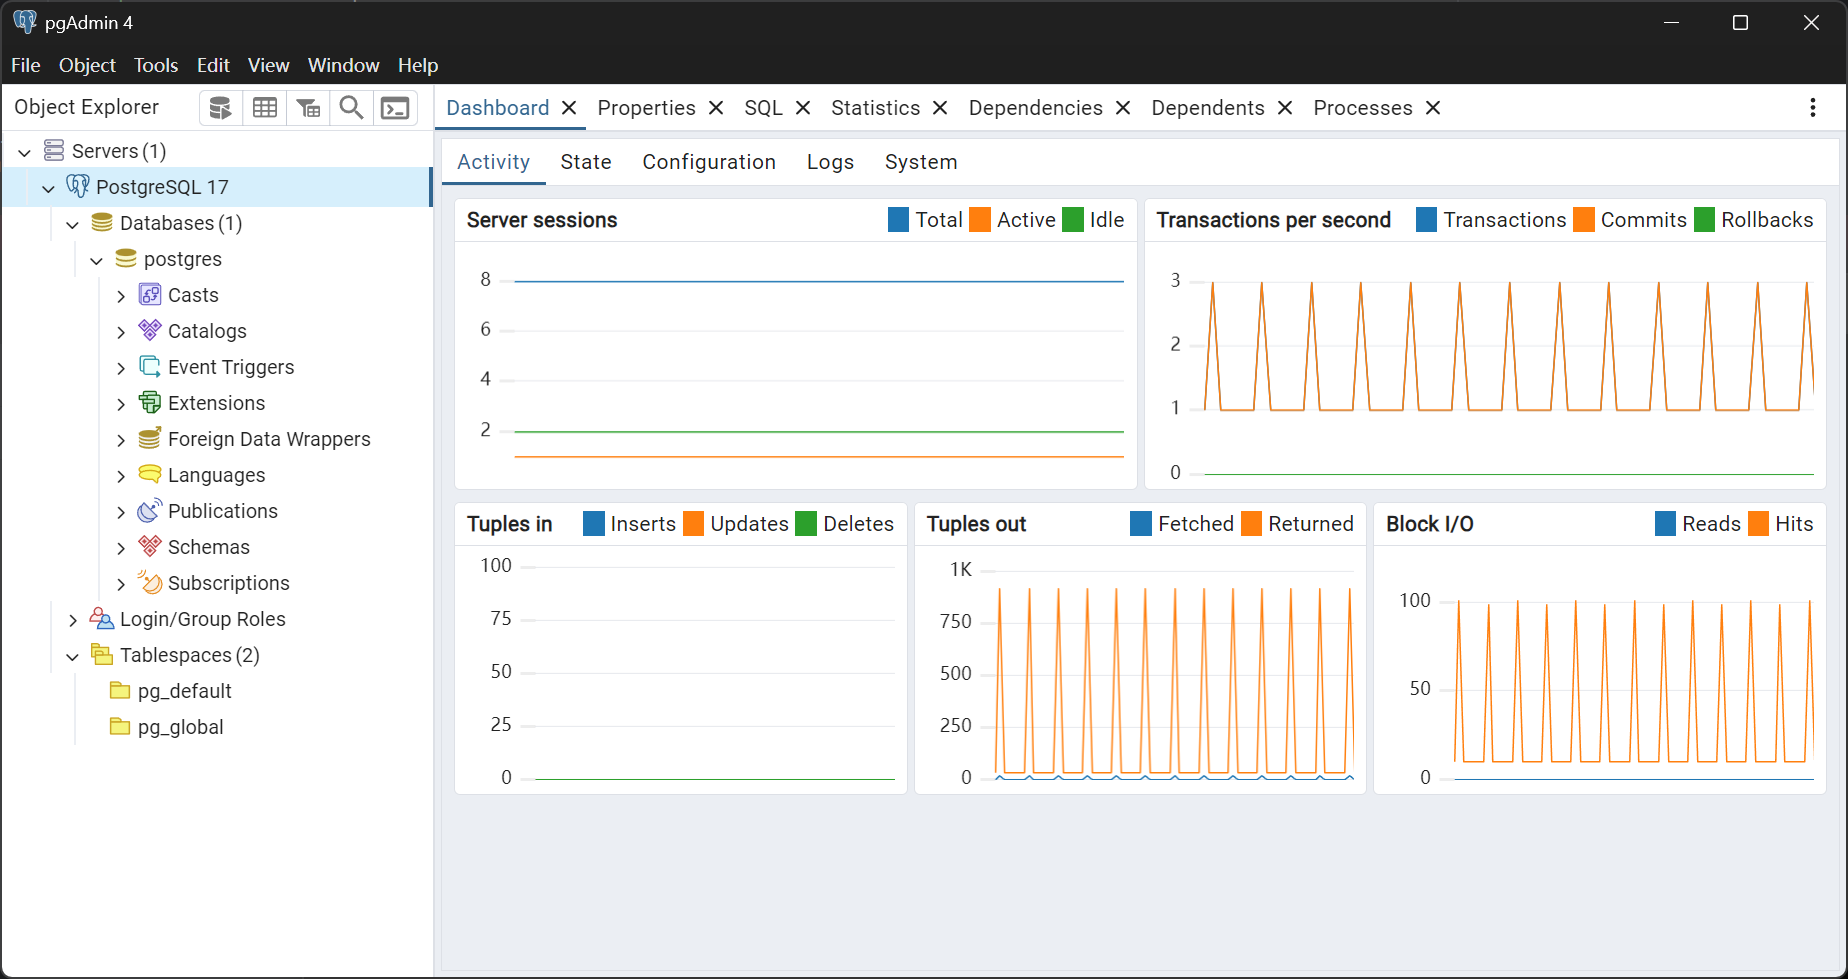The height and width of the screenshot is (979, 1848).
Task: Open the PSQL Tool terminal icon
Action: click(395, 108)
